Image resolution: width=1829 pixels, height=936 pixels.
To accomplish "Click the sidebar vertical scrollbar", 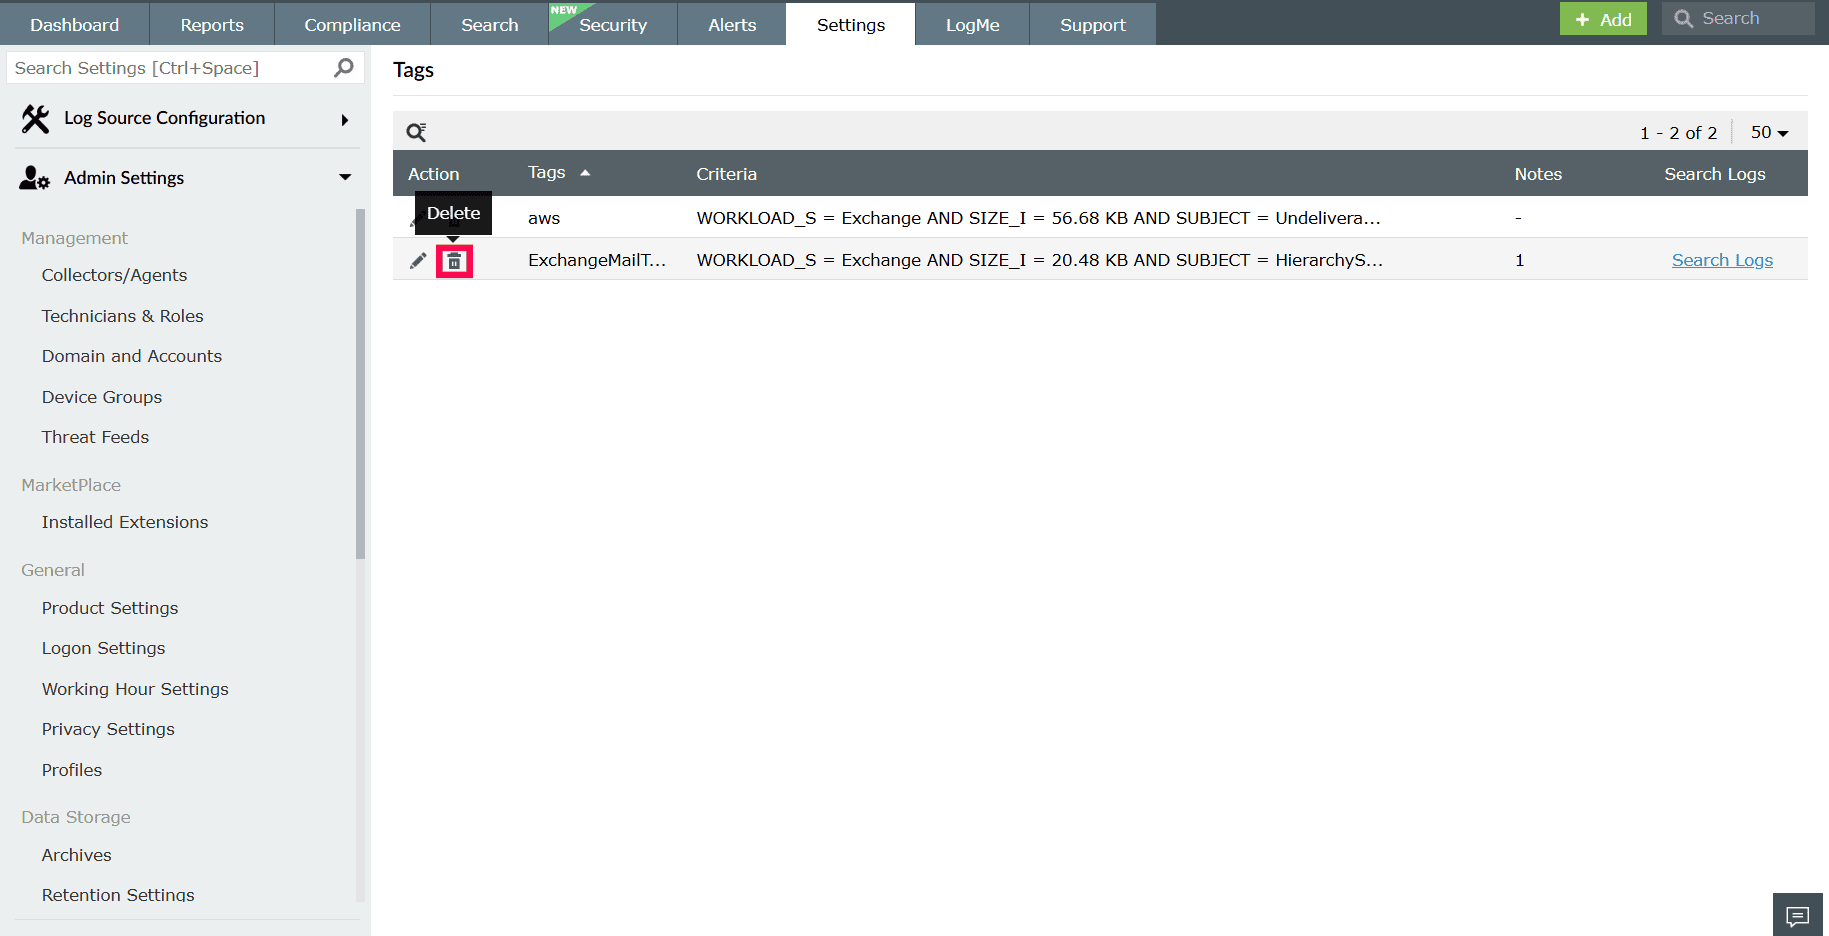I will click(x=360, y=384).
